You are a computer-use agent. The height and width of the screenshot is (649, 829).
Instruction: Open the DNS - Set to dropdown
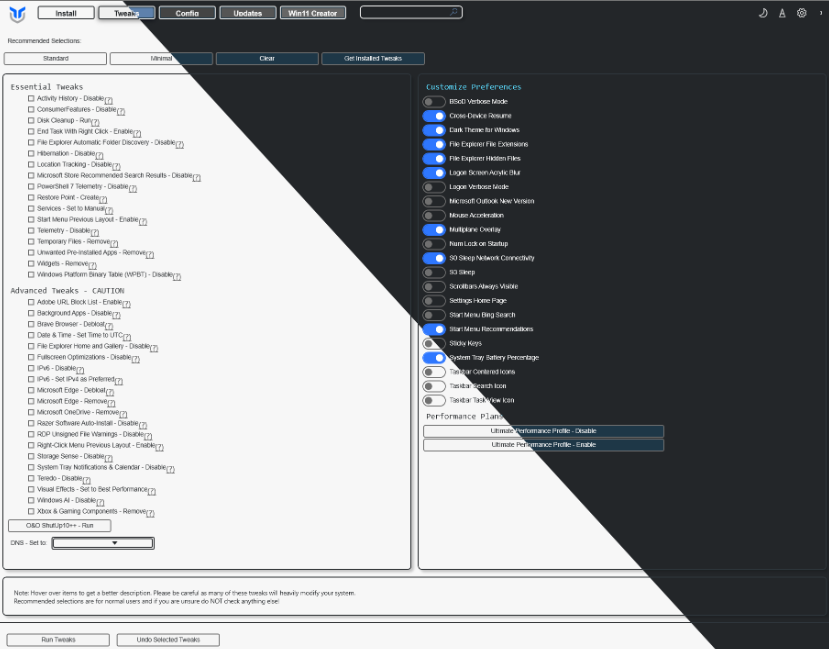click(103, 543)
